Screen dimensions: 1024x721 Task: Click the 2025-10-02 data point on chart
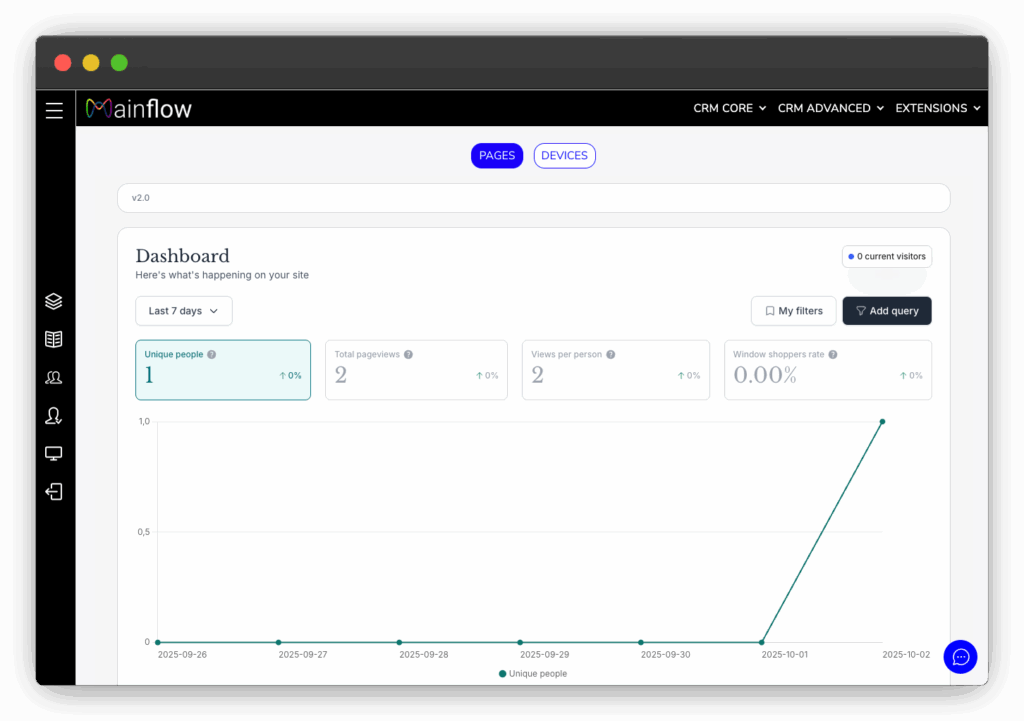(882, 421)
